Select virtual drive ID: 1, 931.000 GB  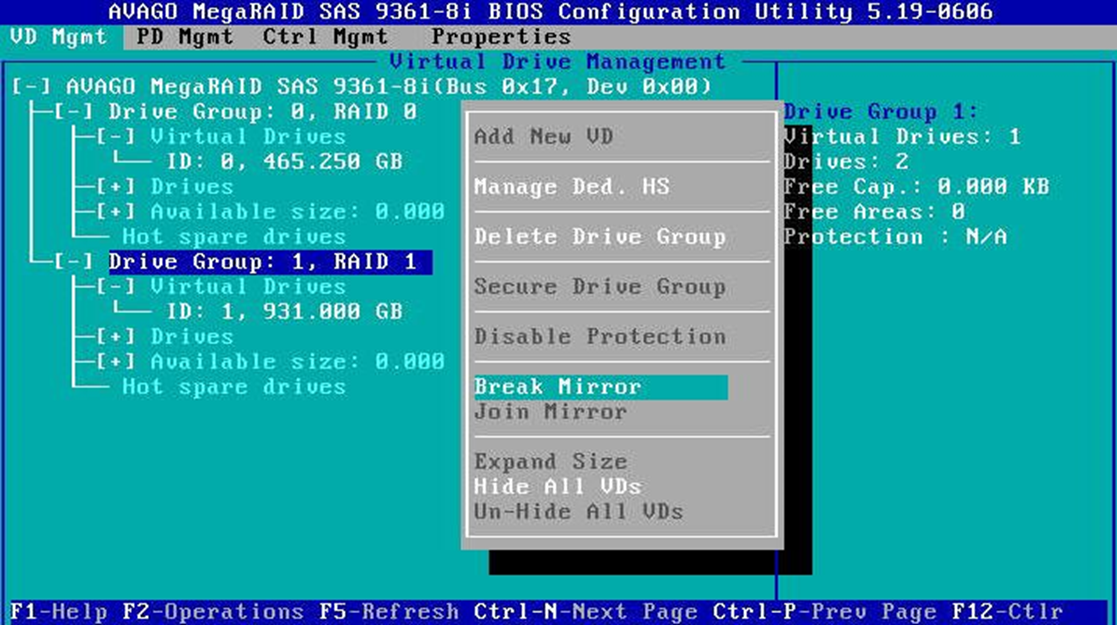tap(284, 311)
